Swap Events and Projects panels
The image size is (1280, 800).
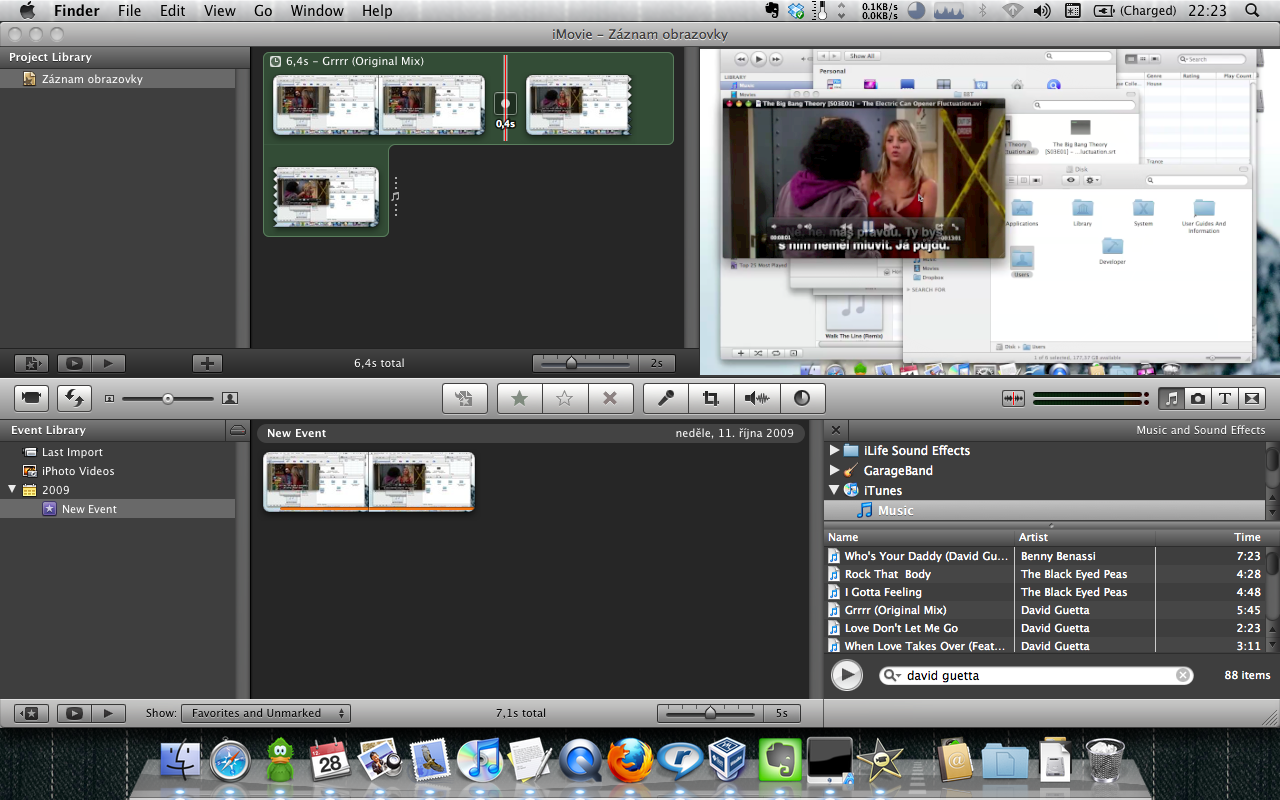coord(74,398)
